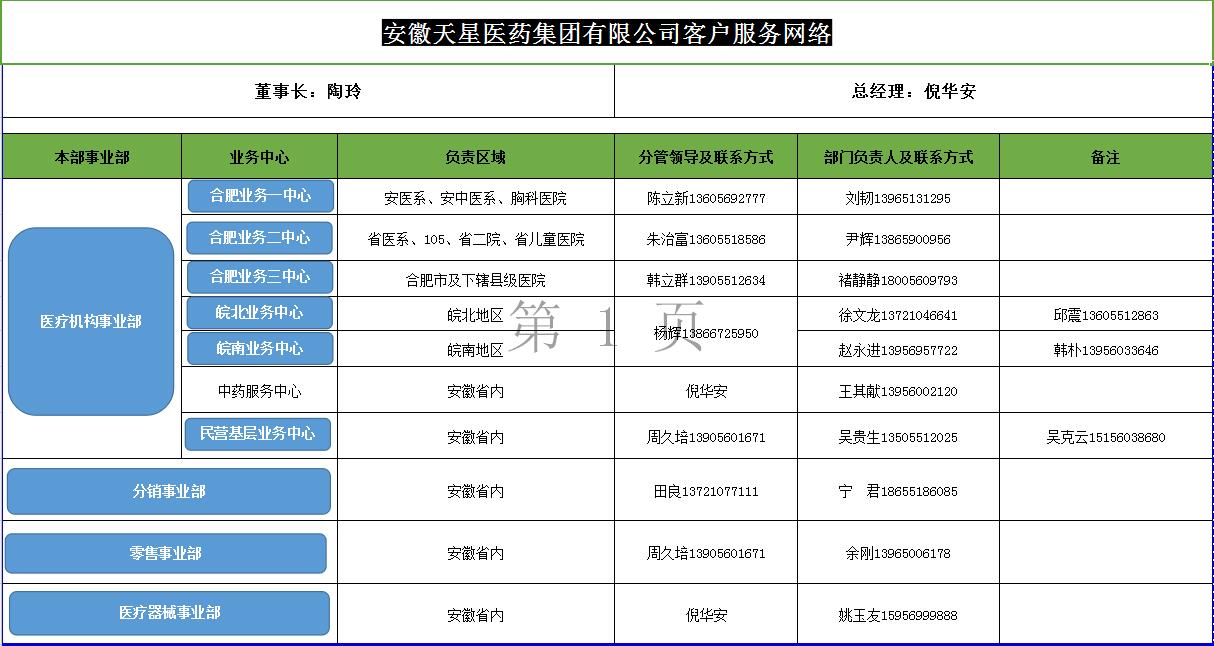The width and height of the screenshot is (1214, 646).
Task: Select cell 赵永进13956957722
Action: pos(898,350)
